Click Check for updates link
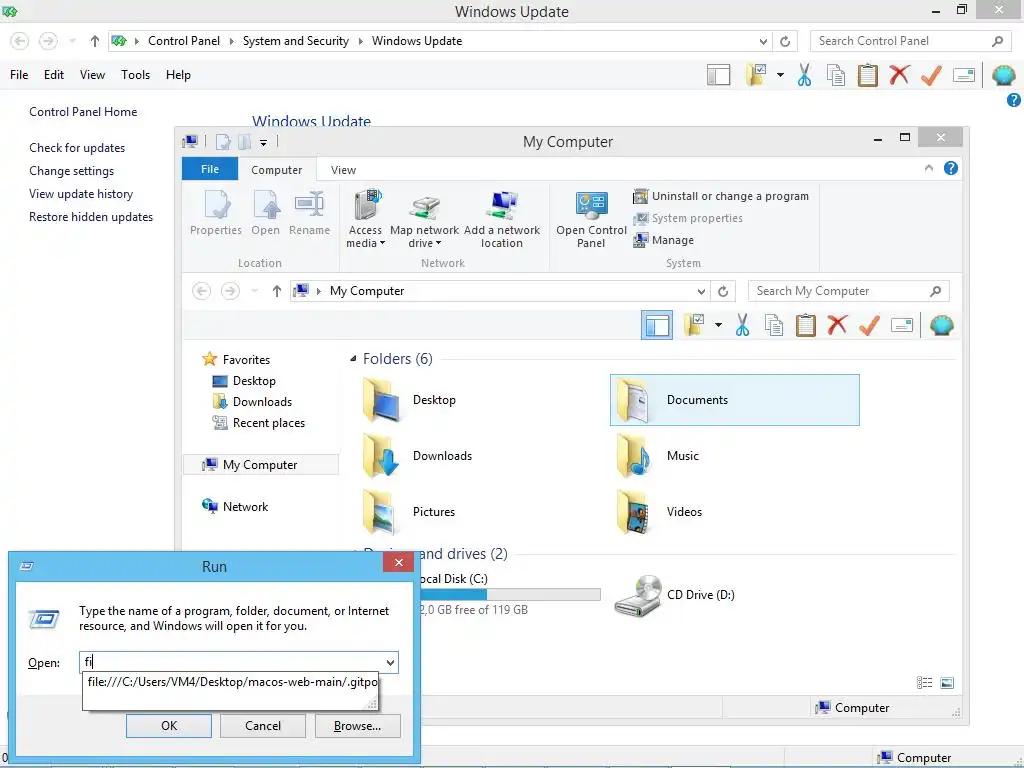 (77, 148)
